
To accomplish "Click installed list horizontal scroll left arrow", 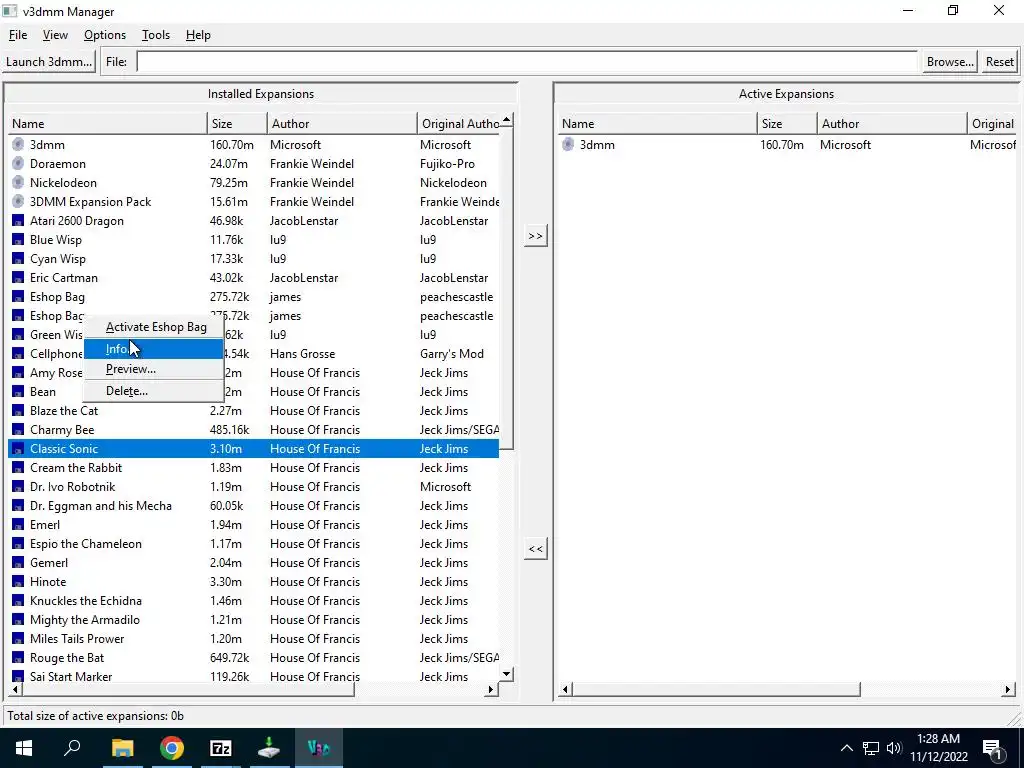I will [16, 689].
